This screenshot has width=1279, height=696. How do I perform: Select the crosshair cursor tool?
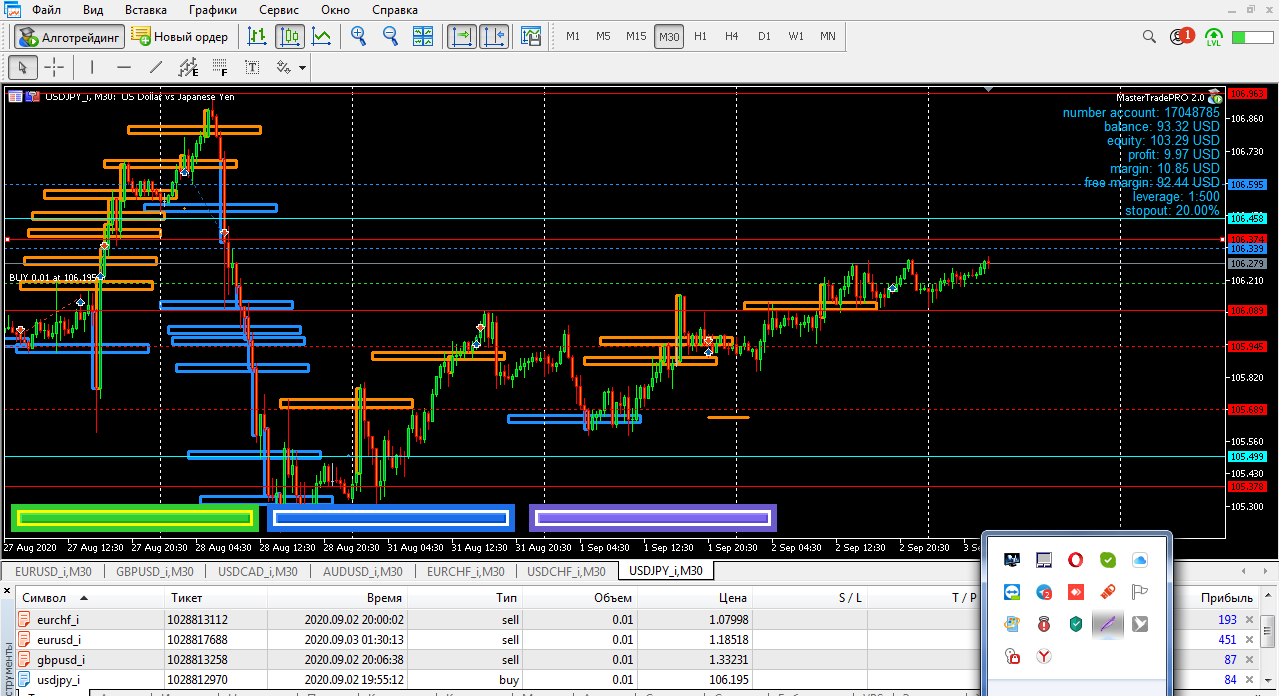point(54,68)
